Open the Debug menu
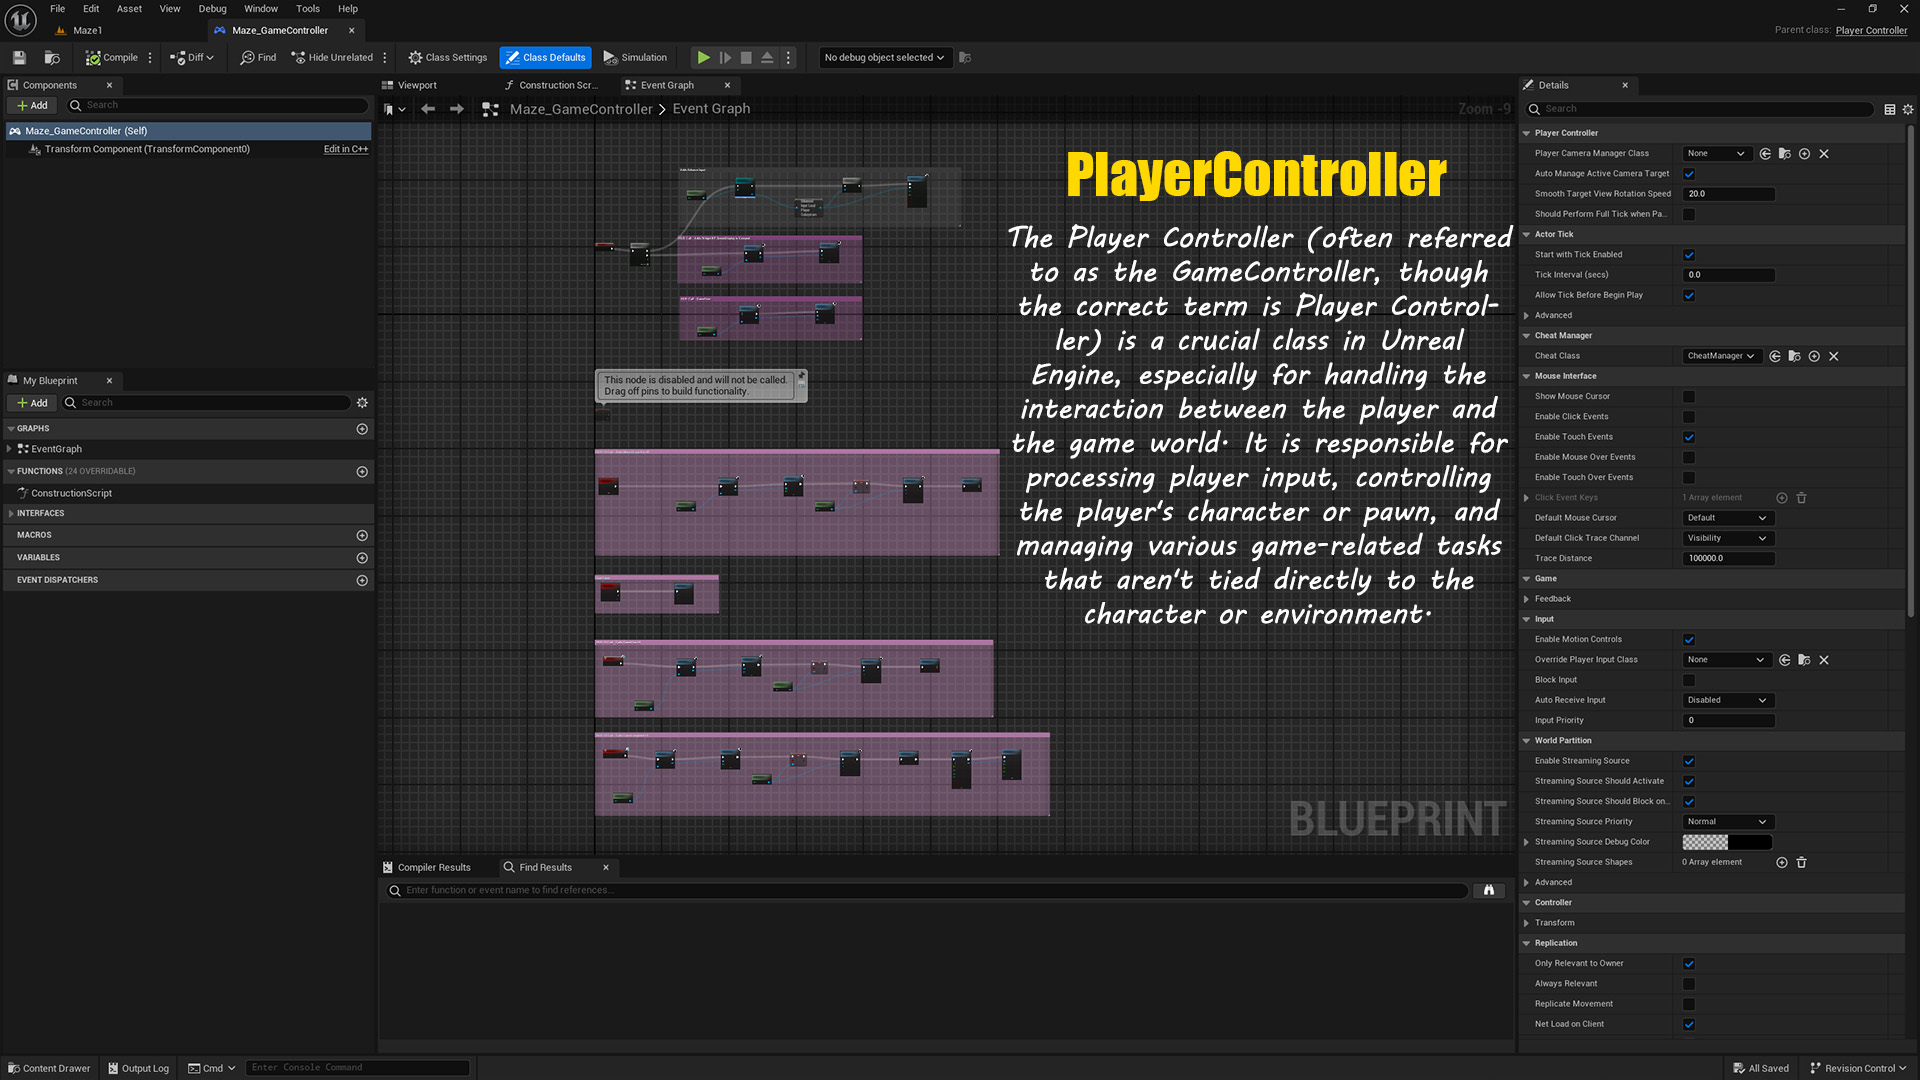This screenshot has width=1920, height=1080. [x=212, y=9]
